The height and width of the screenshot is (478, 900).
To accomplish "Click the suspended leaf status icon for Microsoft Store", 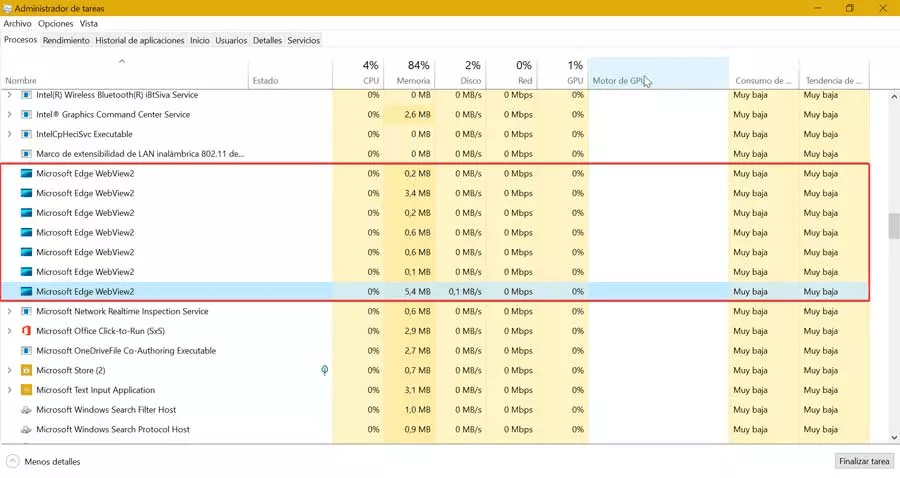I will [x=324, y=370].
